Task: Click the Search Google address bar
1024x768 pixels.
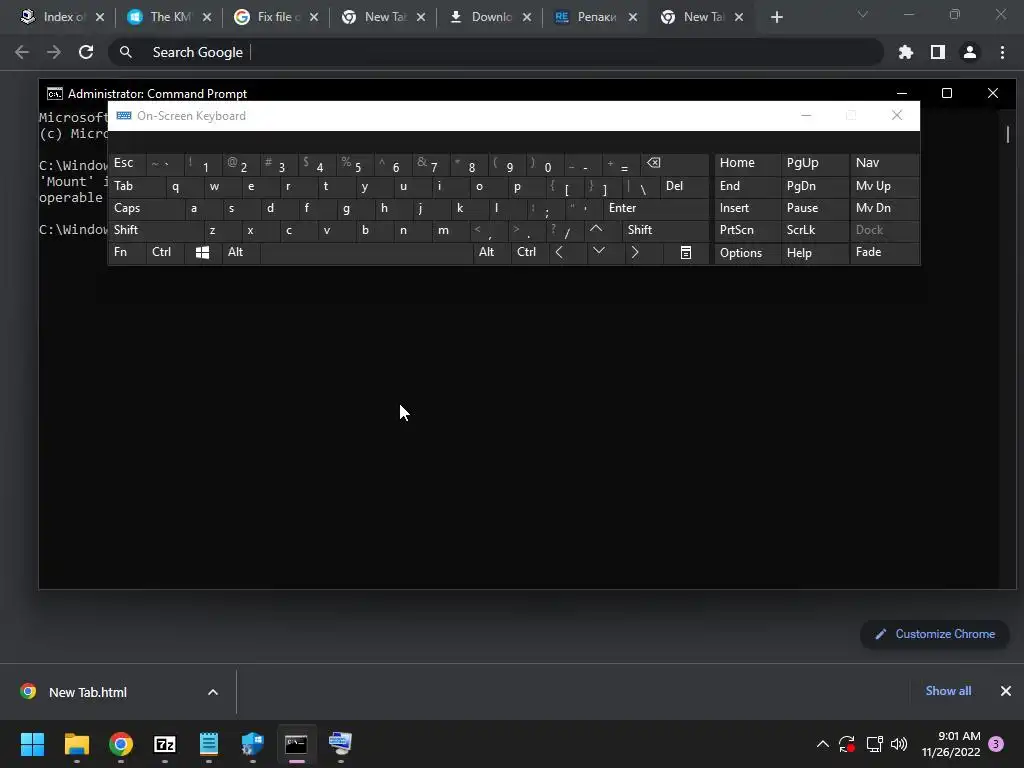Action: [496, 52]
